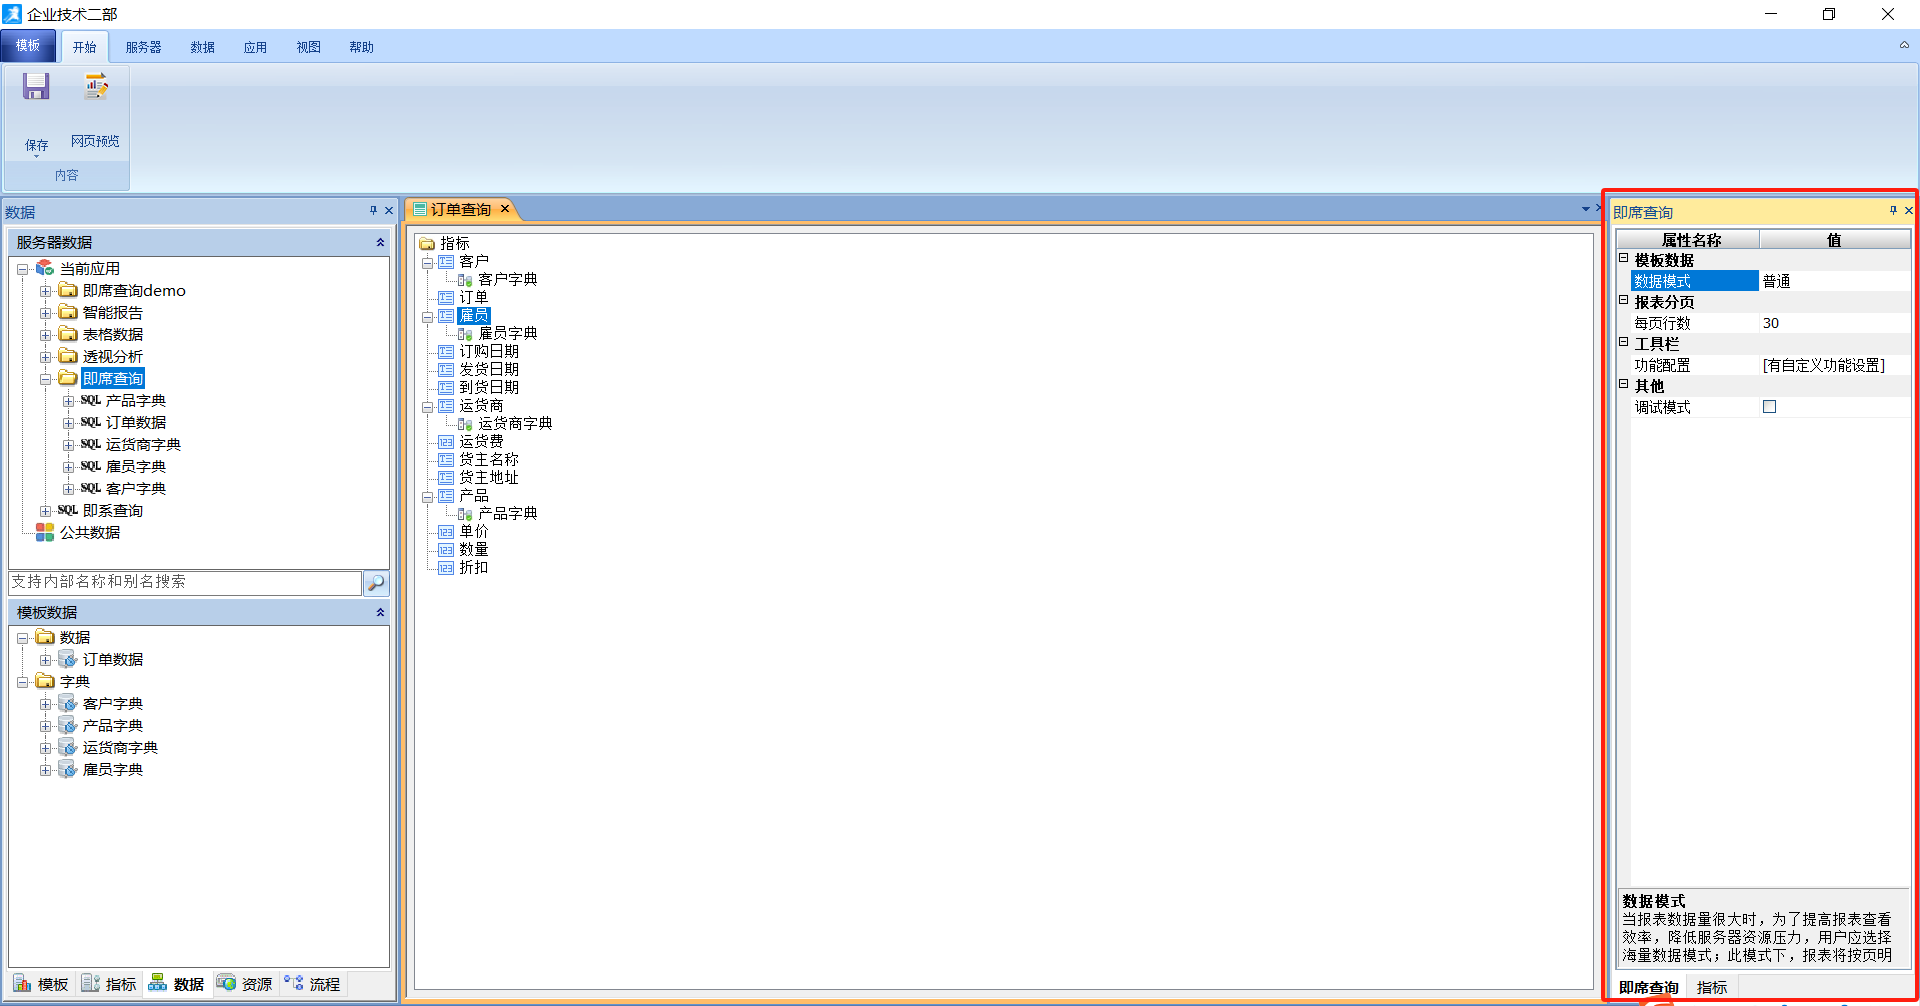Viewport: 1920px width, 1006px height.
Task: Switch to the 指标 tab in properties panel
Action: 1711,987
